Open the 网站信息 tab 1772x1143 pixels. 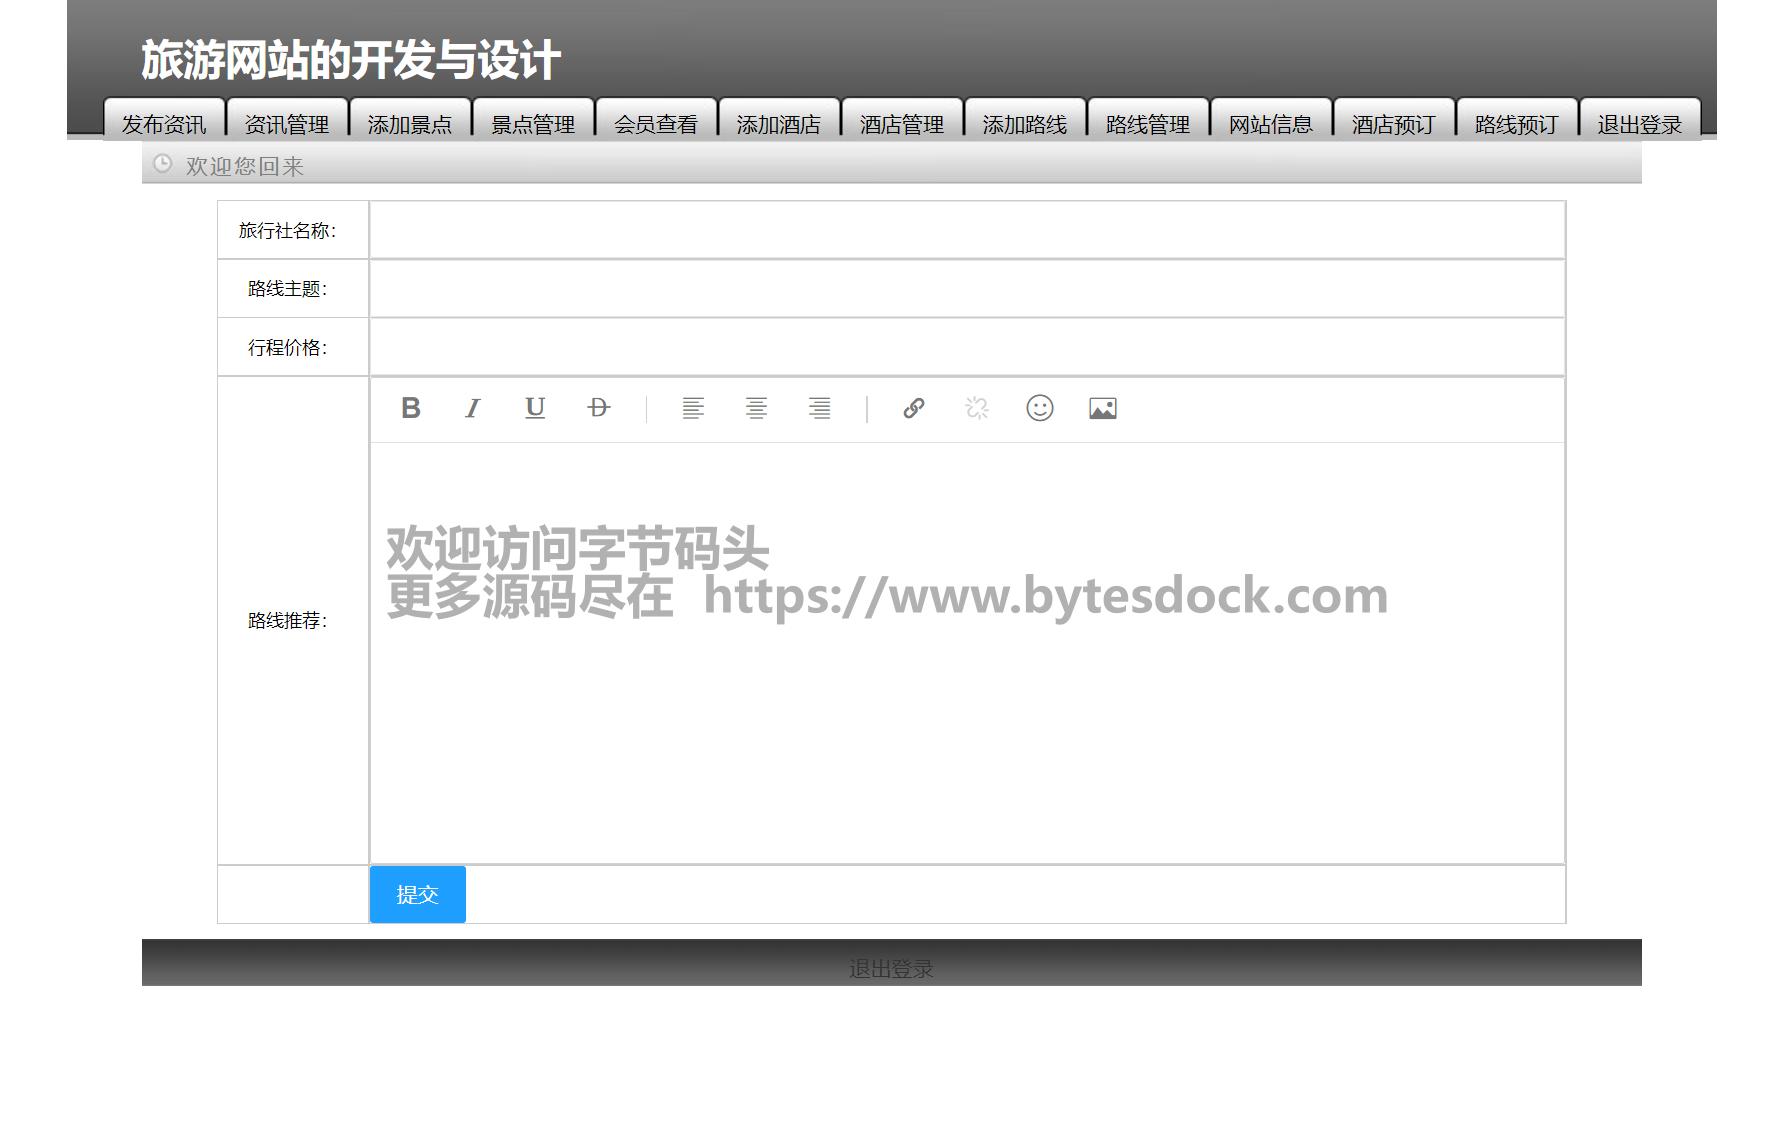pos(1271,123)
